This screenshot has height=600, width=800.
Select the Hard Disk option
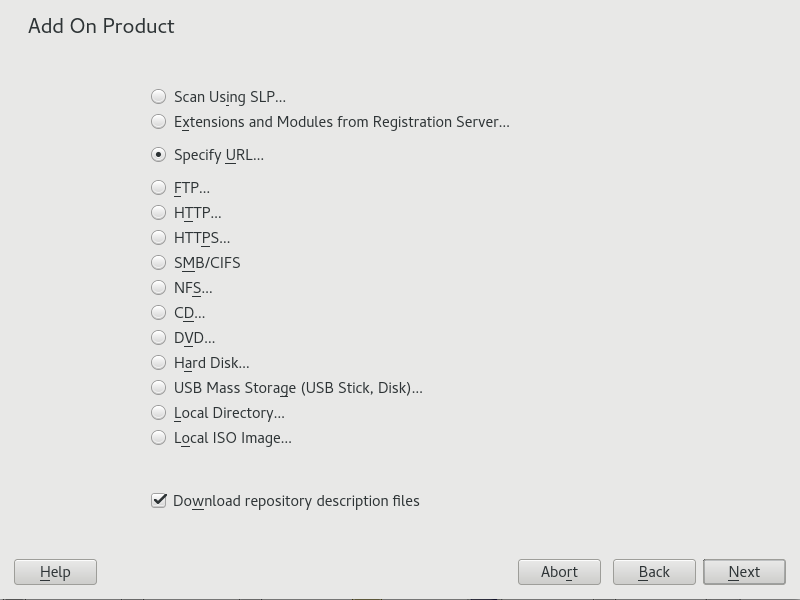point(159,362)
